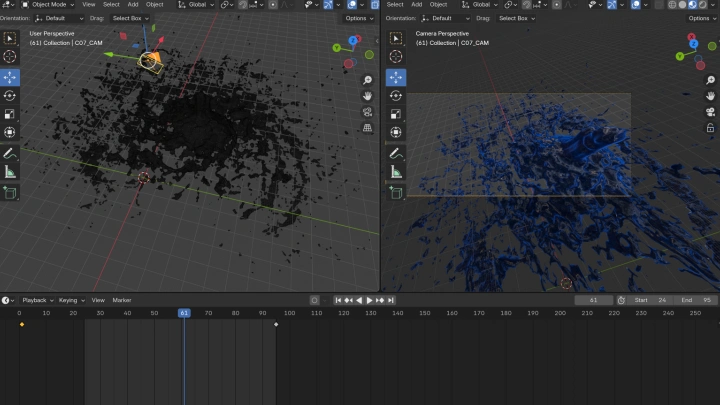Image resolution: width=720 pixels, height=405 pixels.
Task: Select the Select Box tool in camera viewport
Action: click(396, 38)
